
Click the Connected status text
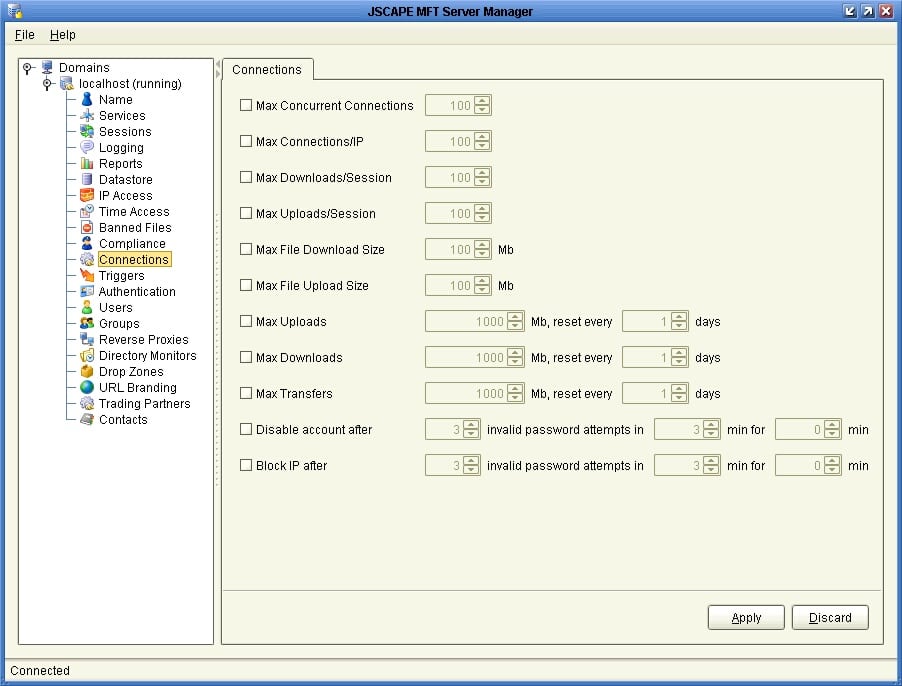point(40,670)
